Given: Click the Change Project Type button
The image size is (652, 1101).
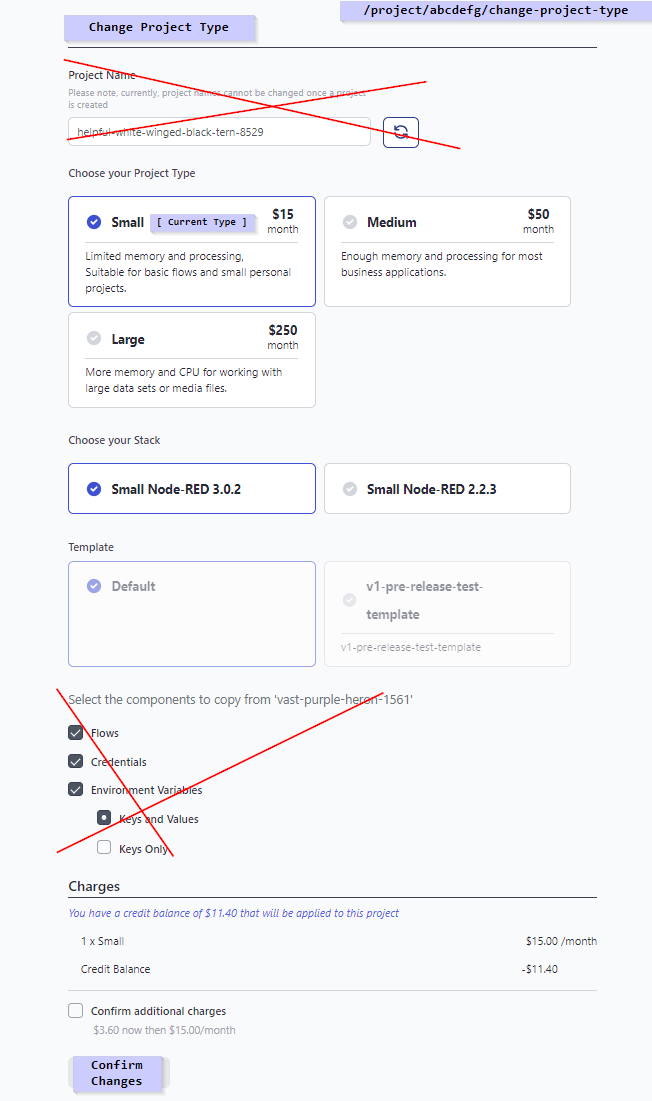Looking at the screenshot, I should (160, 27).
